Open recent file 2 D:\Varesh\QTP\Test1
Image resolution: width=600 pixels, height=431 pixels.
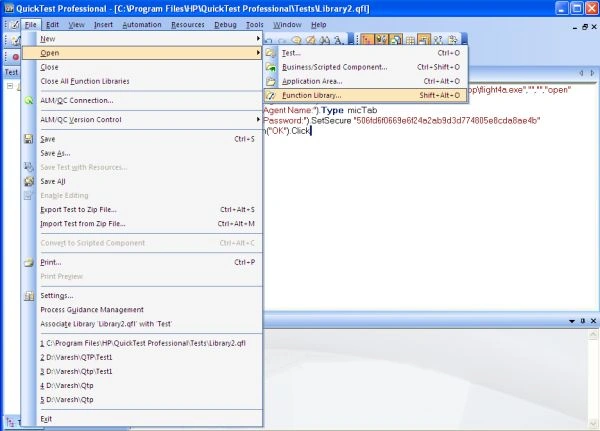(142, 358)
